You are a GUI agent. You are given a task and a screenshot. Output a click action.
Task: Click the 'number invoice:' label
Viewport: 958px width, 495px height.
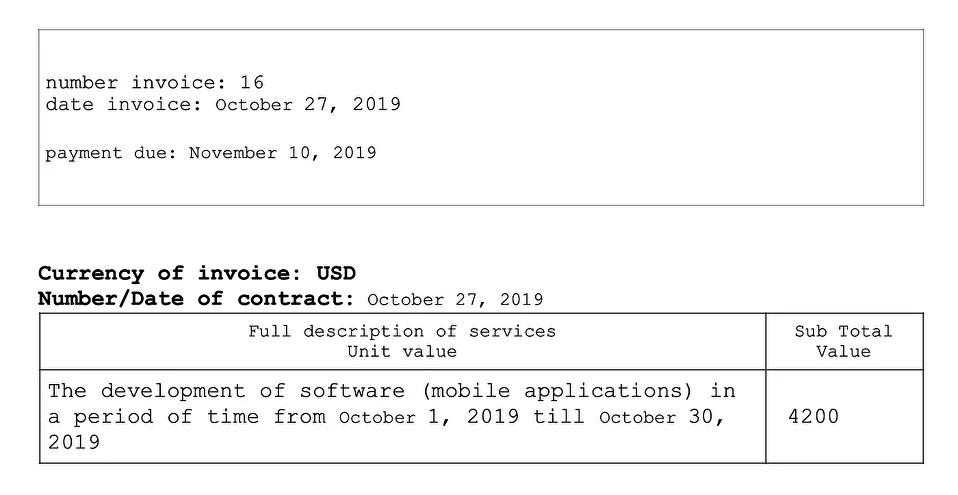[136, 82]
